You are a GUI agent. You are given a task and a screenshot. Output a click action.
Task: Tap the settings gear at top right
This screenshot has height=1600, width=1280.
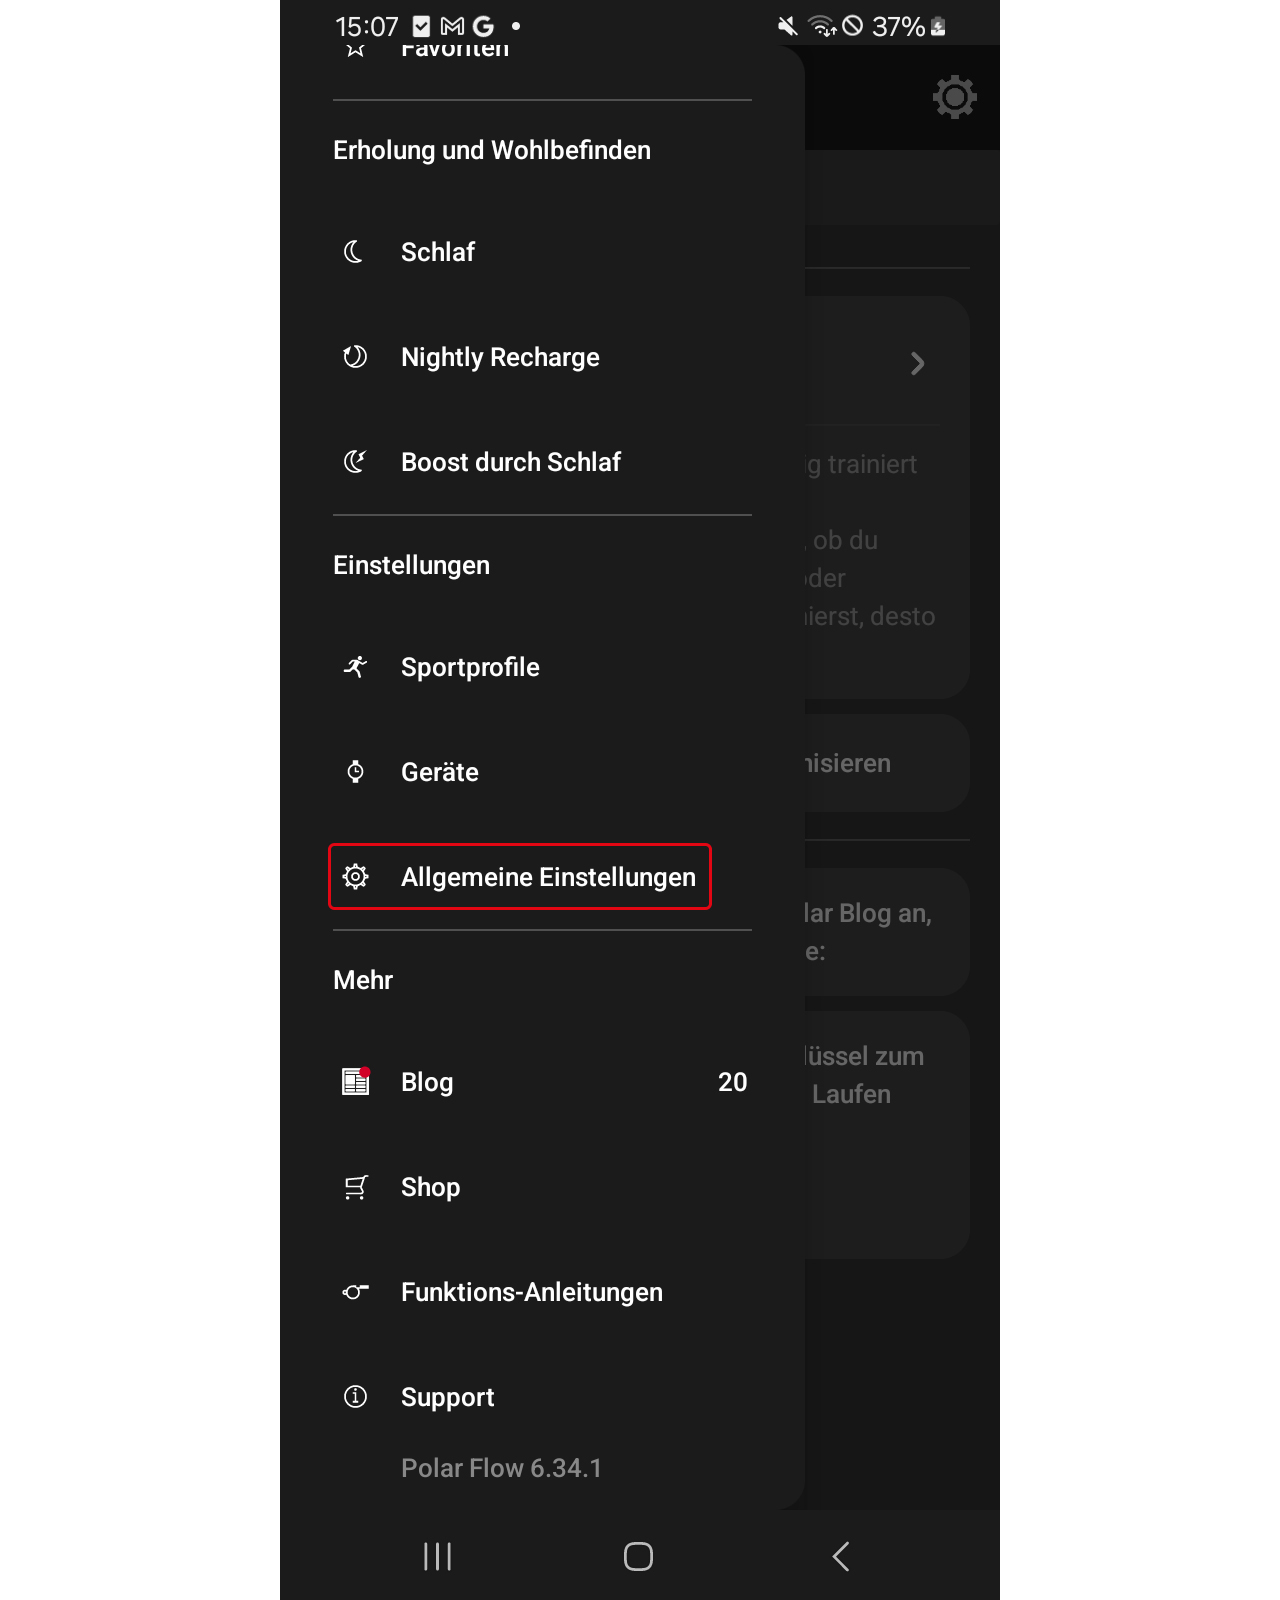tap(955, 97)
